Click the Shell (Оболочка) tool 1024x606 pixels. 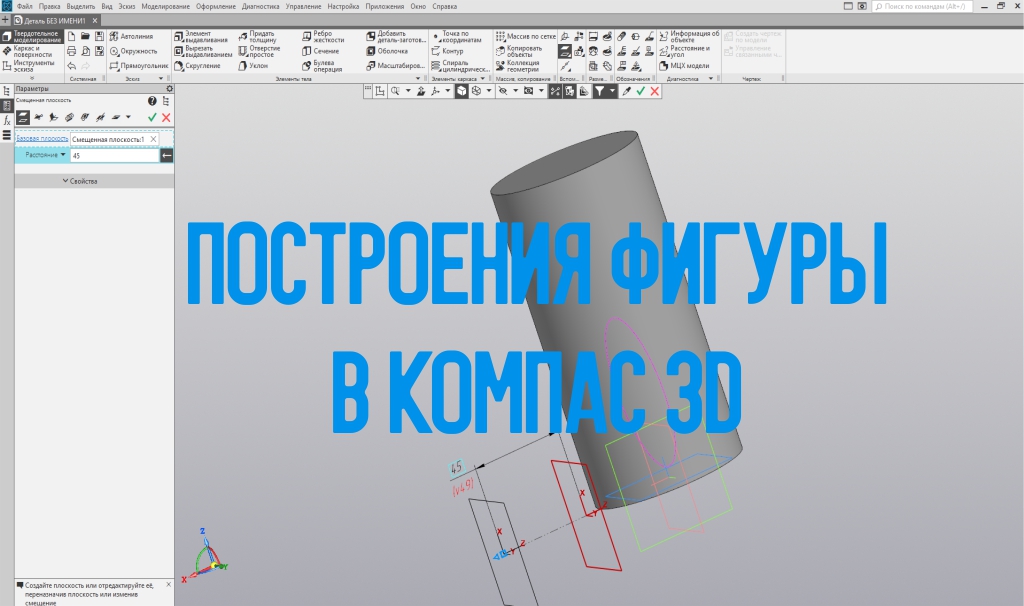coord(386,51)
